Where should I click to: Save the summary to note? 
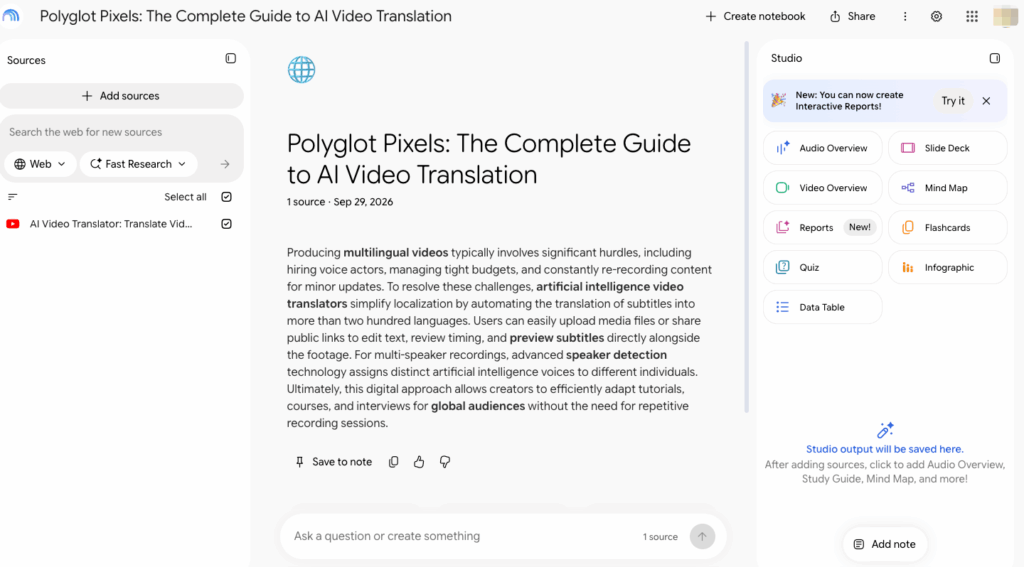point(334,462)
